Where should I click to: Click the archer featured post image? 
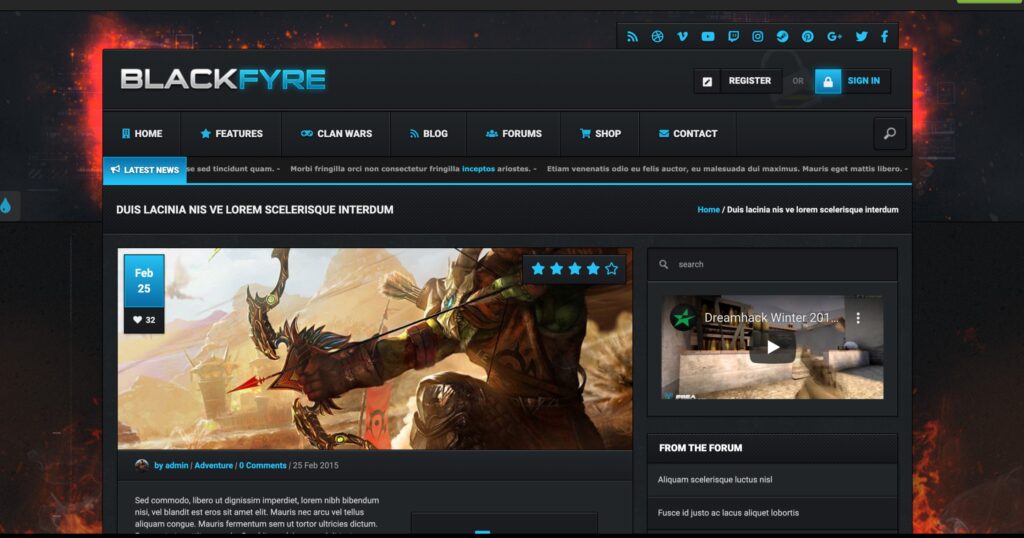[x=375, y=348]
